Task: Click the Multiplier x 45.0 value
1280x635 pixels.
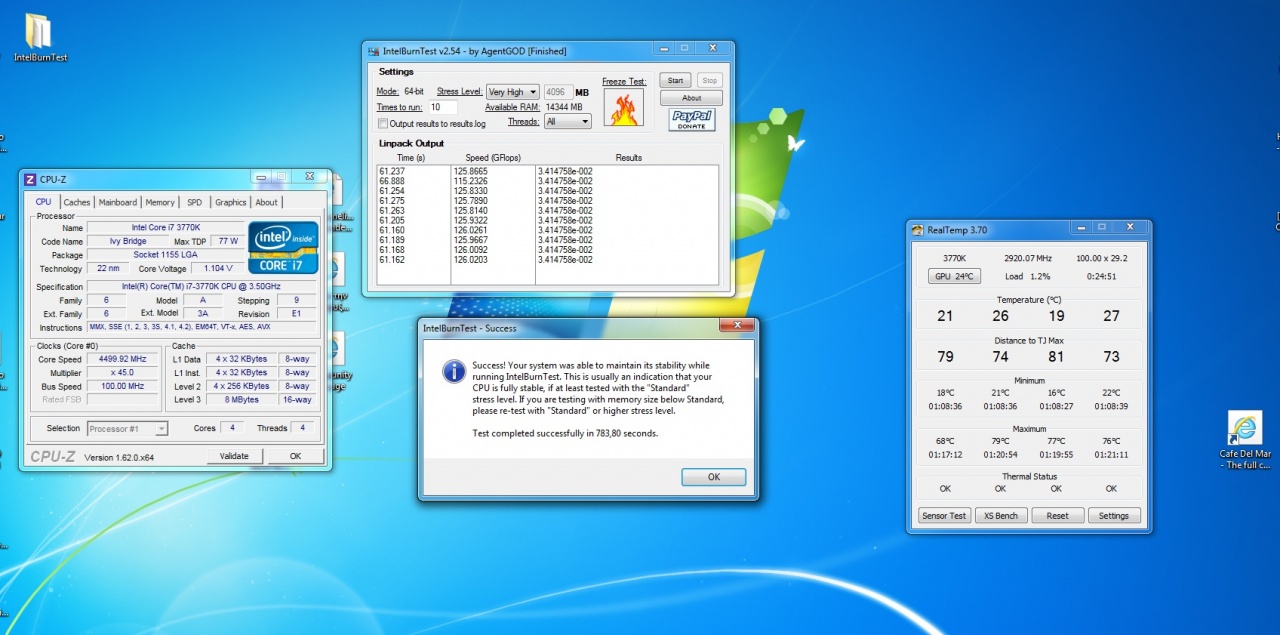Action: click(123, 373)
